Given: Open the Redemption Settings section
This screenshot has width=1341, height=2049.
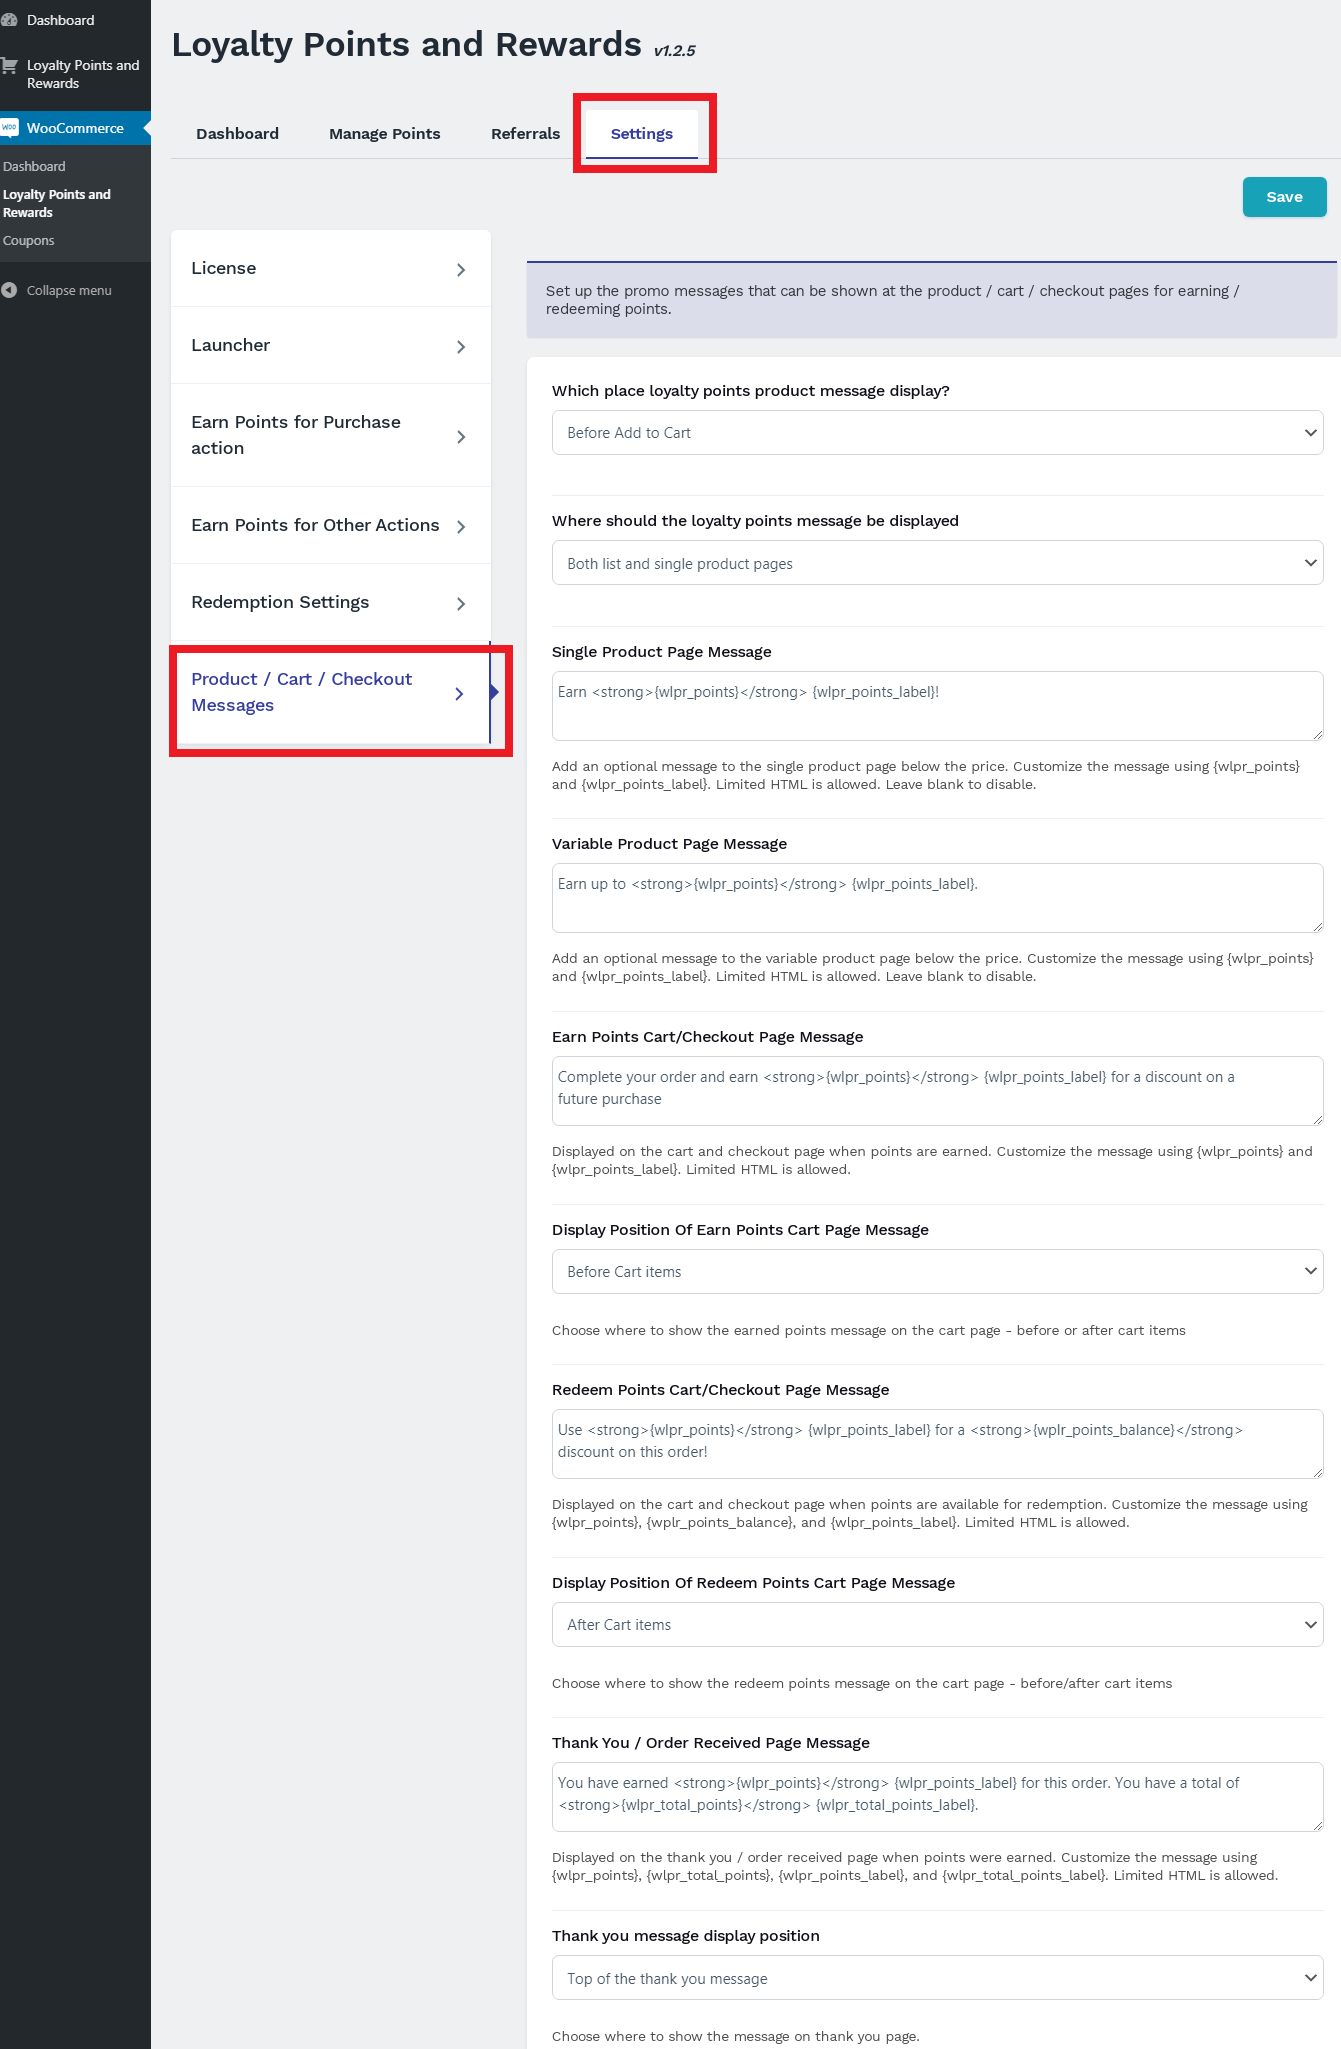Looking at the screenshot, I should pyautogui.click(x=331, y=602).
